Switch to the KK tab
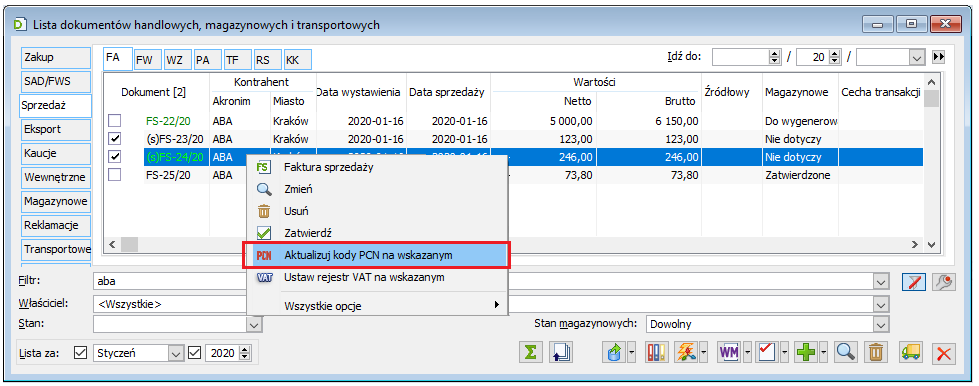Screen dimensions: 979x386 [297, 60]
